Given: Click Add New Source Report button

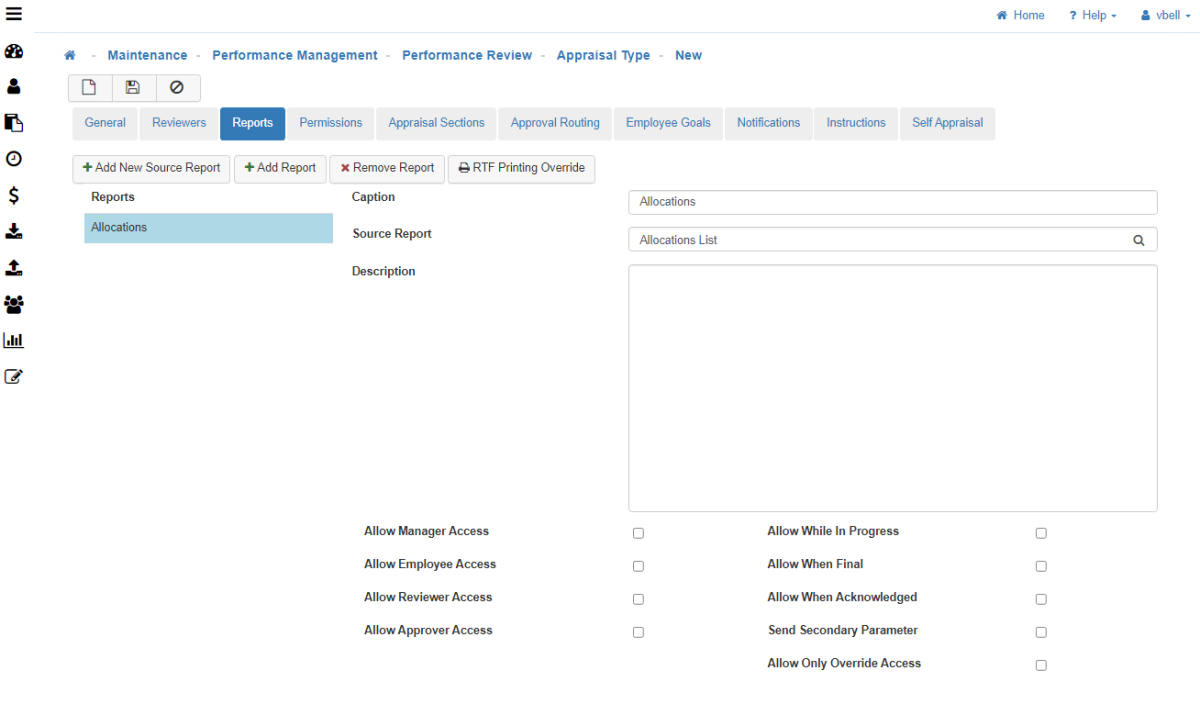Looking at the screenshot, I should pos(151,168).
